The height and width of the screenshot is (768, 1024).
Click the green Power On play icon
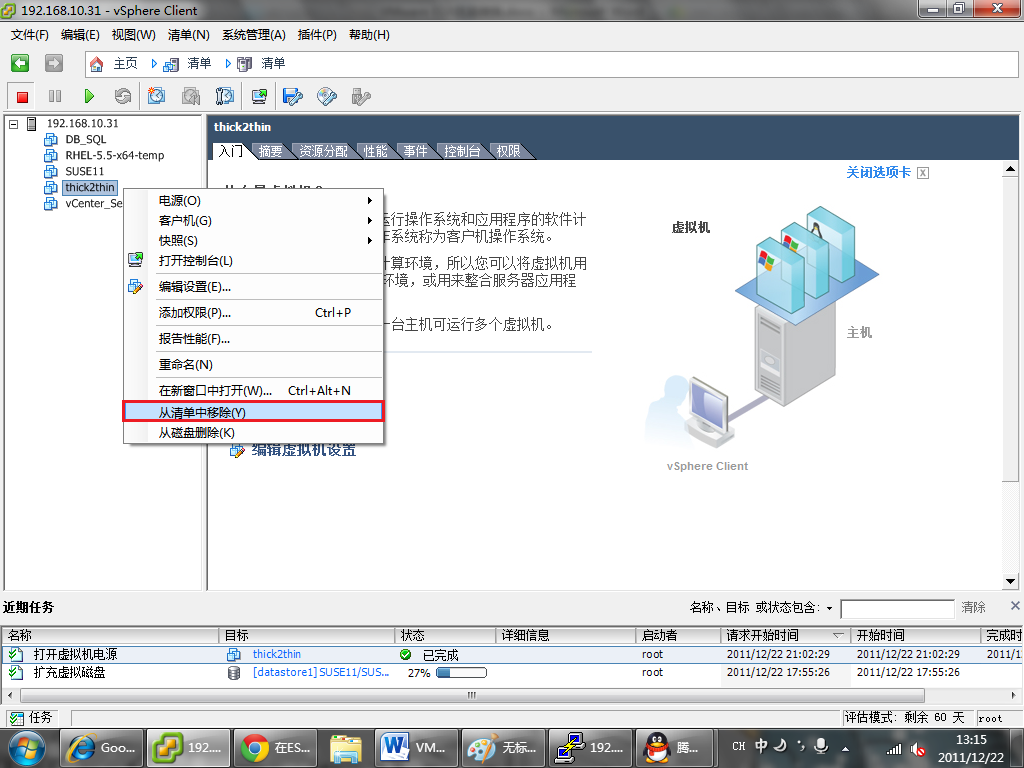tap(89, 97)
